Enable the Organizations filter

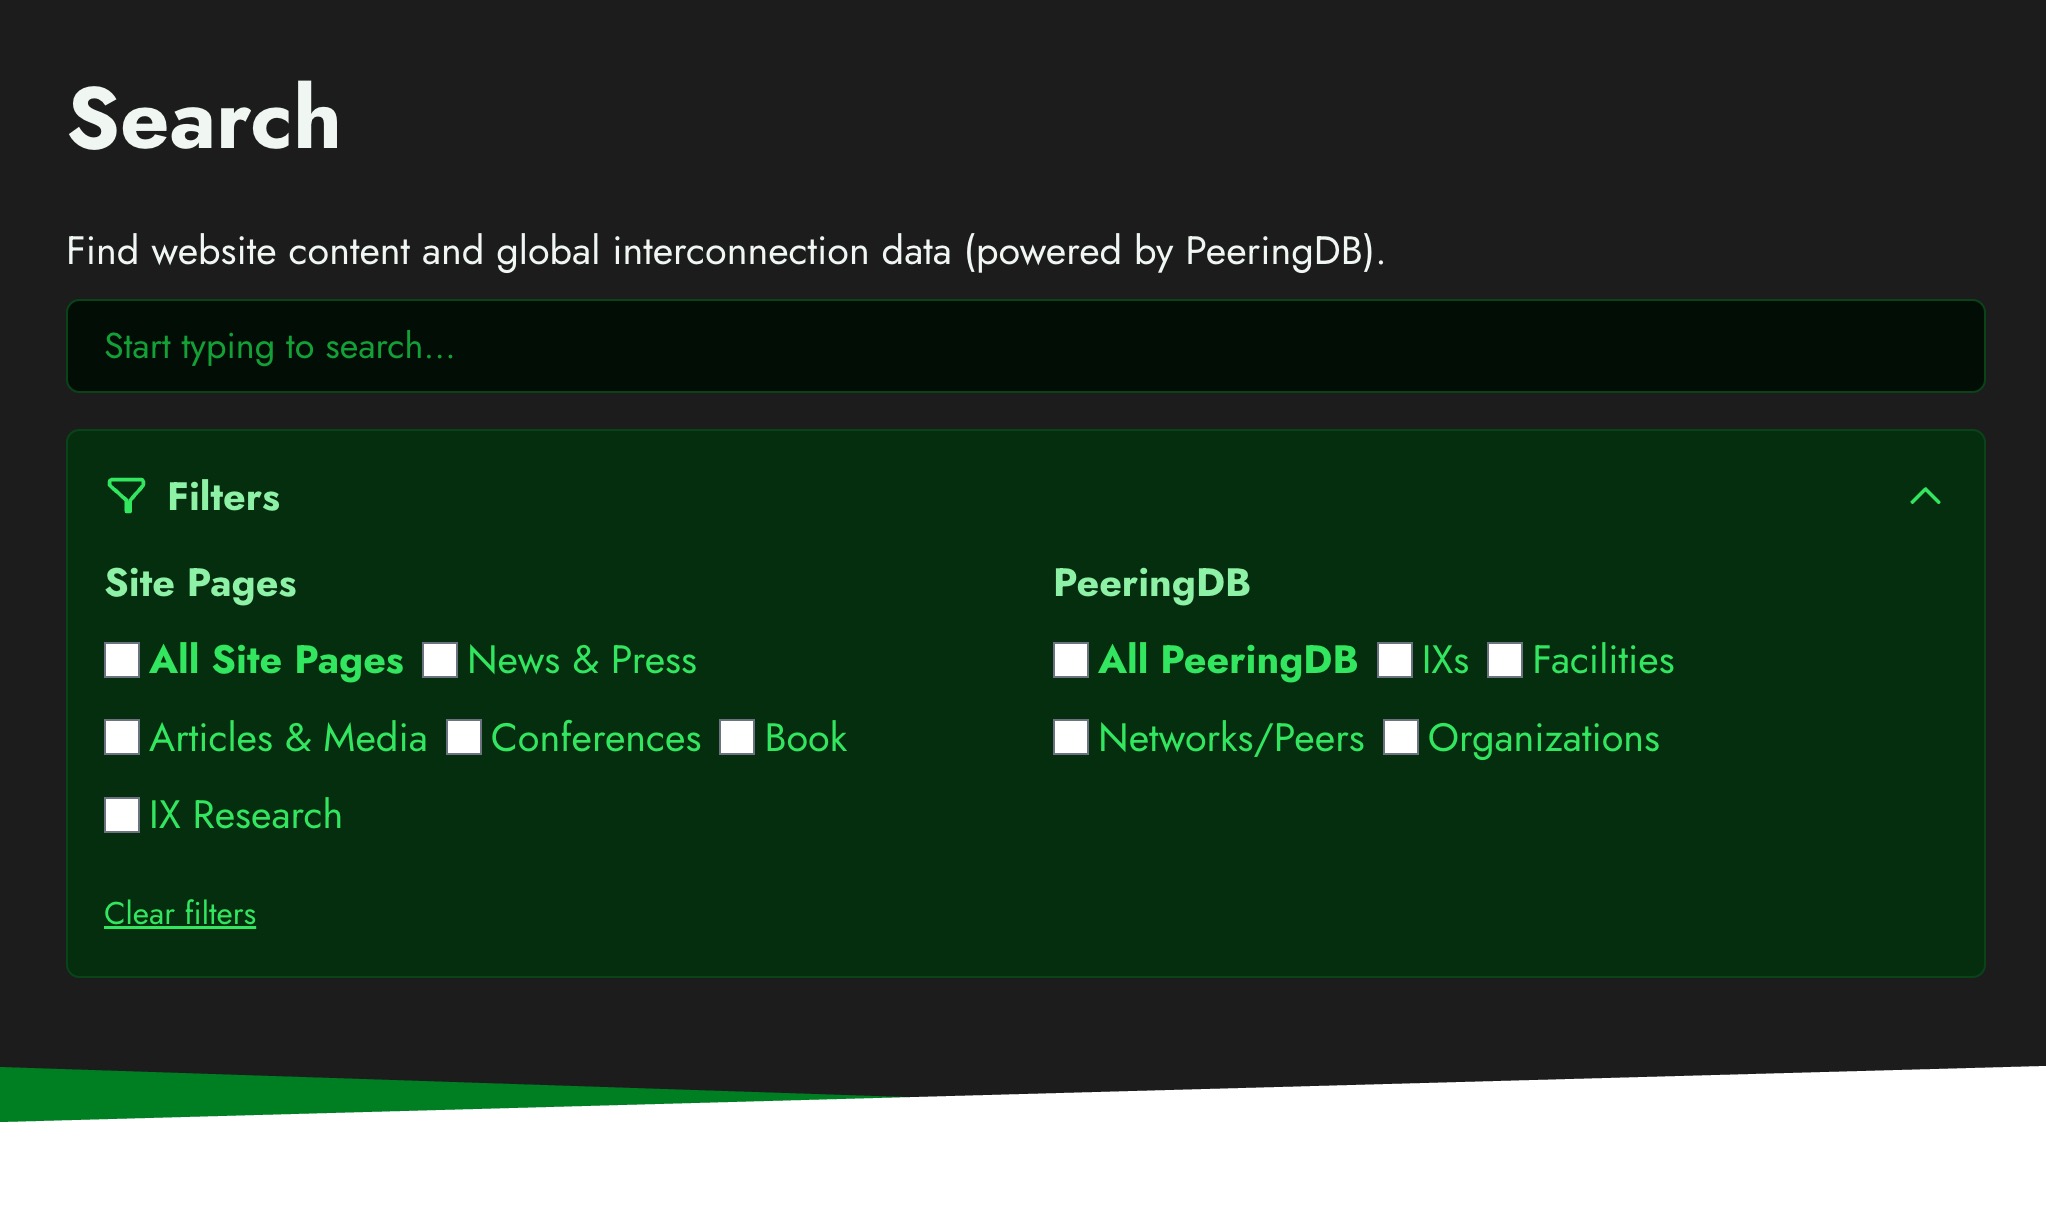[1401, 738]
